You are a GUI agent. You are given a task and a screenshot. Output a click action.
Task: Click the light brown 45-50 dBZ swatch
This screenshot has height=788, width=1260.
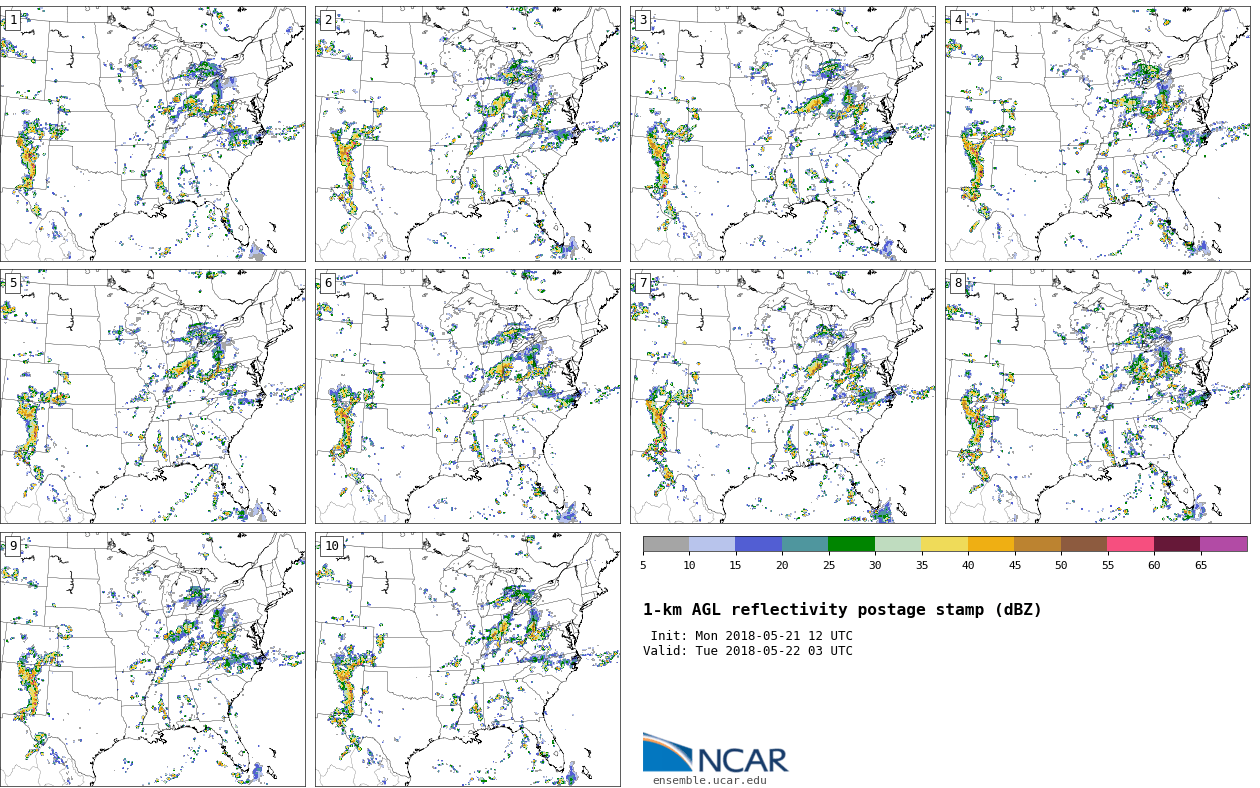pos(1037,544)
